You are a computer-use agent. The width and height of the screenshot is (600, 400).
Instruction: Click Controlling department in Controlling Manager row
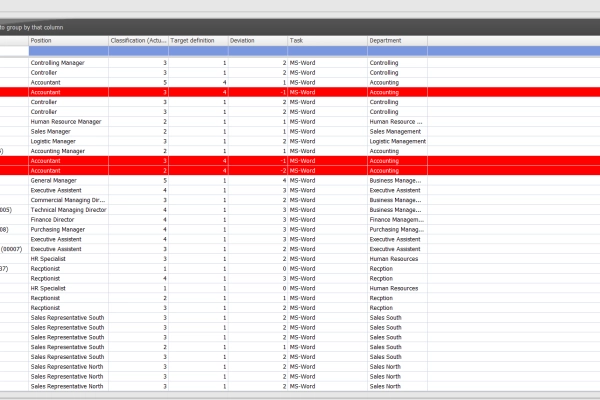[397, 63]
